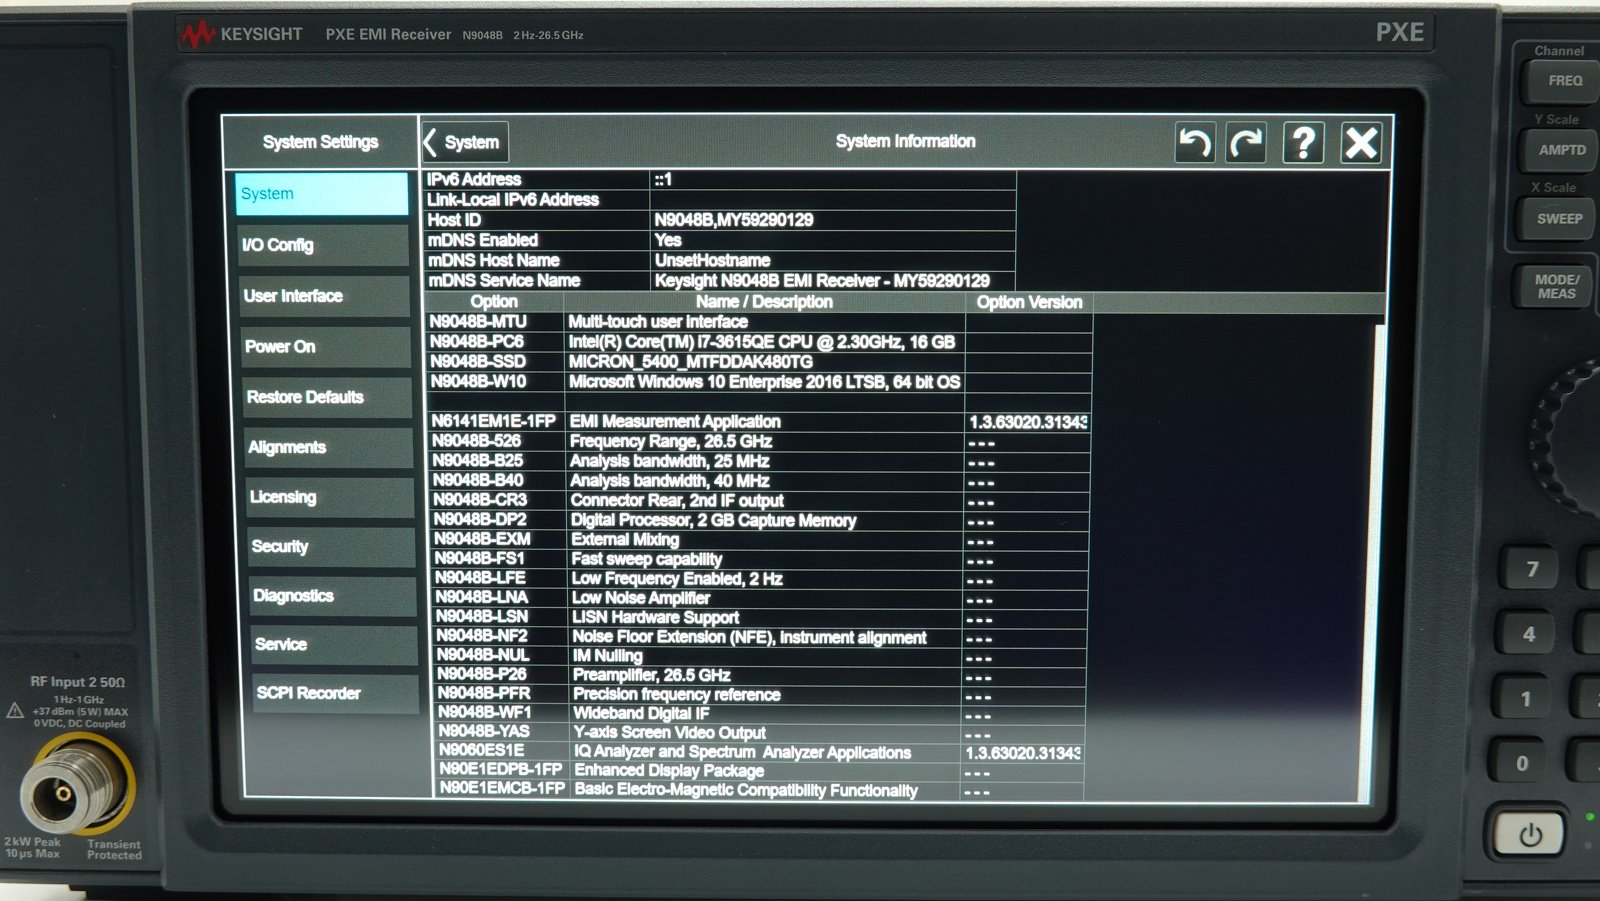Click the Name / Description column header
The height and width of the screenshot is (901, 1600).
(764, 302)
